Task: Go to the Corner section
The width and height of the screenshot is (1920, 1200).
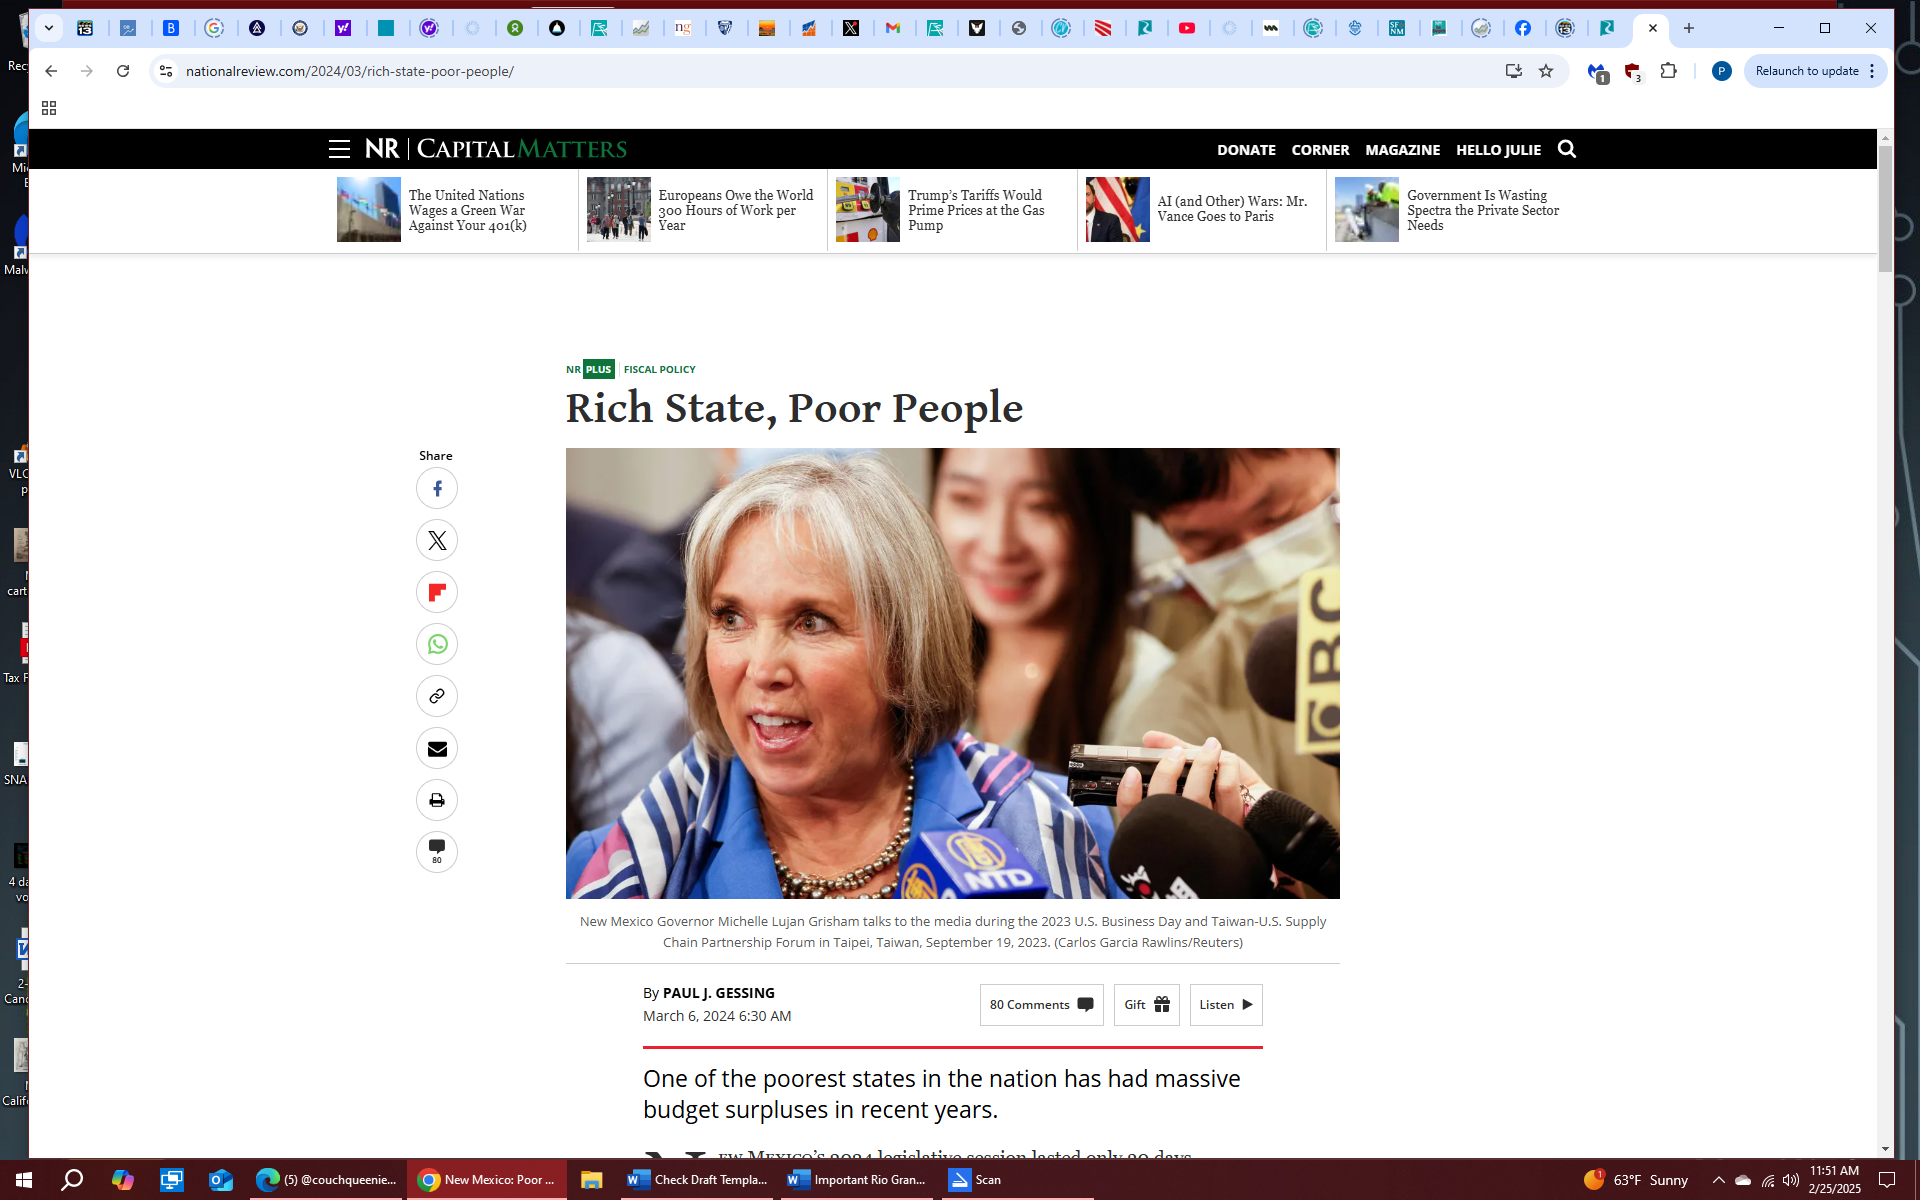Action: [x=1320, y=150]
